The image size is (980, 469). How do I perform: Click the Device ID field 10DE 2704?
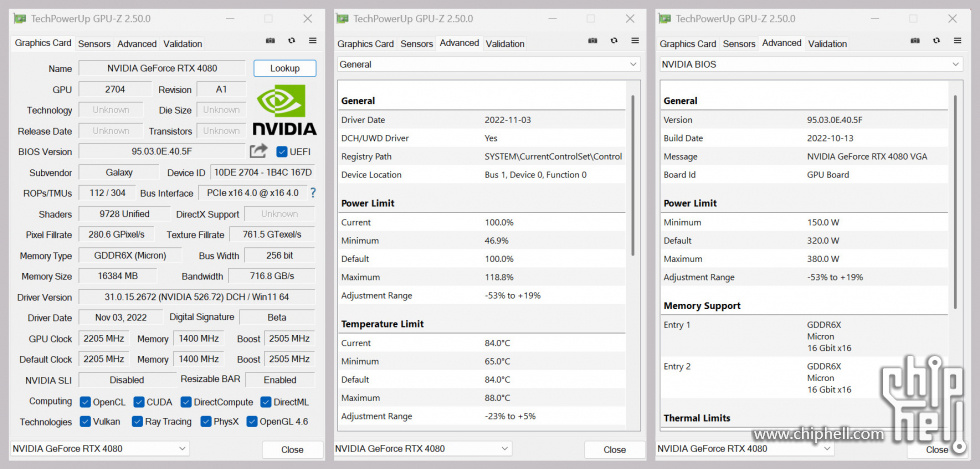click(262, 172)
